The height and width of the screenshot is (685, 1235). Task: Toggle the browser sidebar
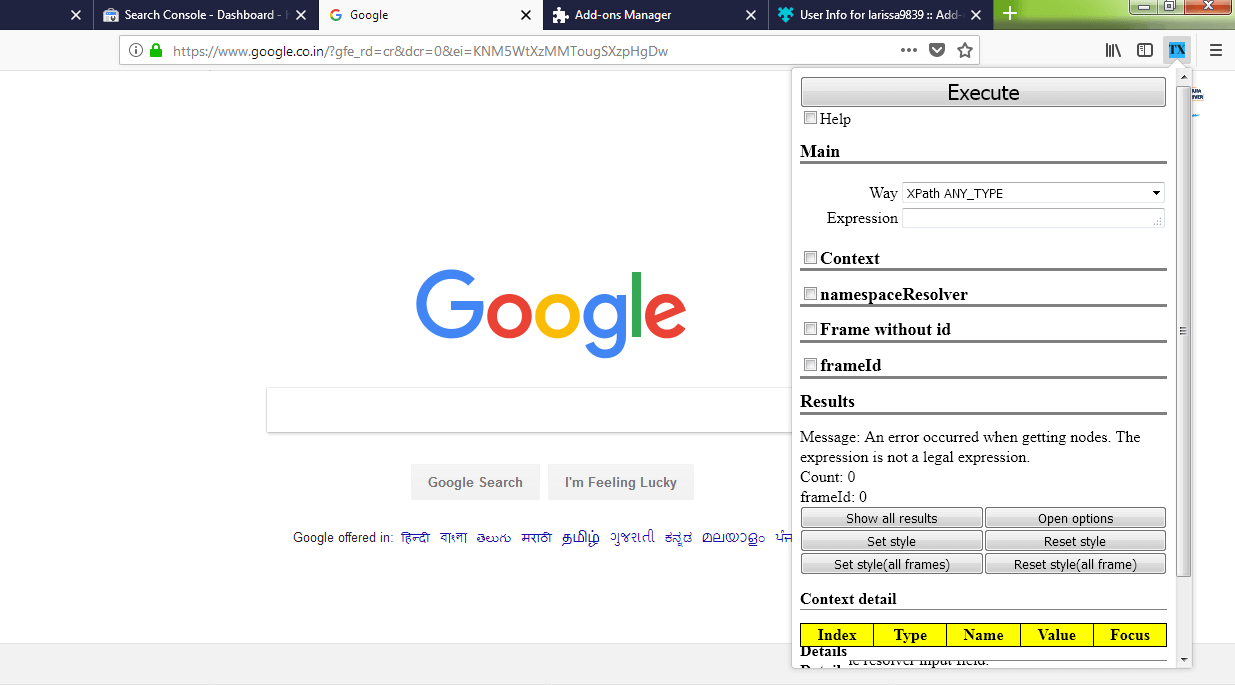[x=1144, y=49]
